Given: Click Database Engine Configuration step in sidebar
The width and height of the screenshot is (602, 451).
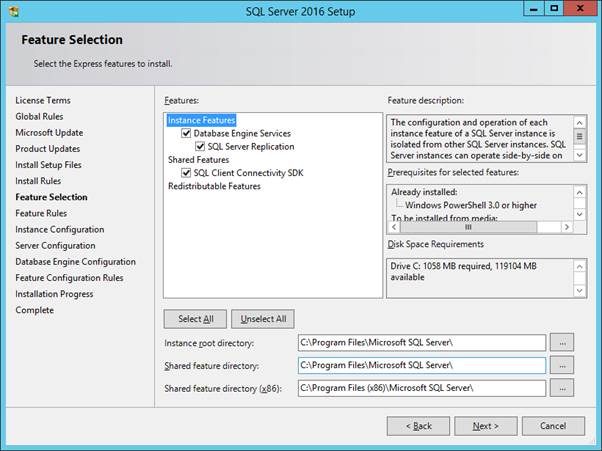Looking at the screenshot, I should click(76, 261).
